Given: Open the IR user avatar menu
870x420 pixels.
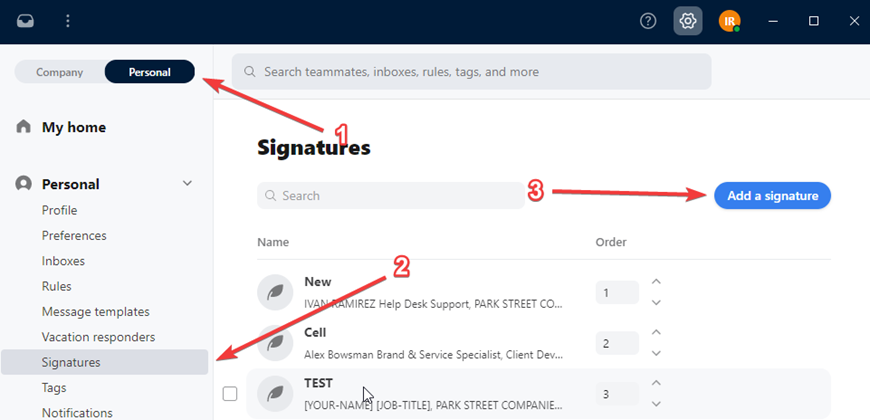Looking at the screenshot, I should [x=729, y=21].
